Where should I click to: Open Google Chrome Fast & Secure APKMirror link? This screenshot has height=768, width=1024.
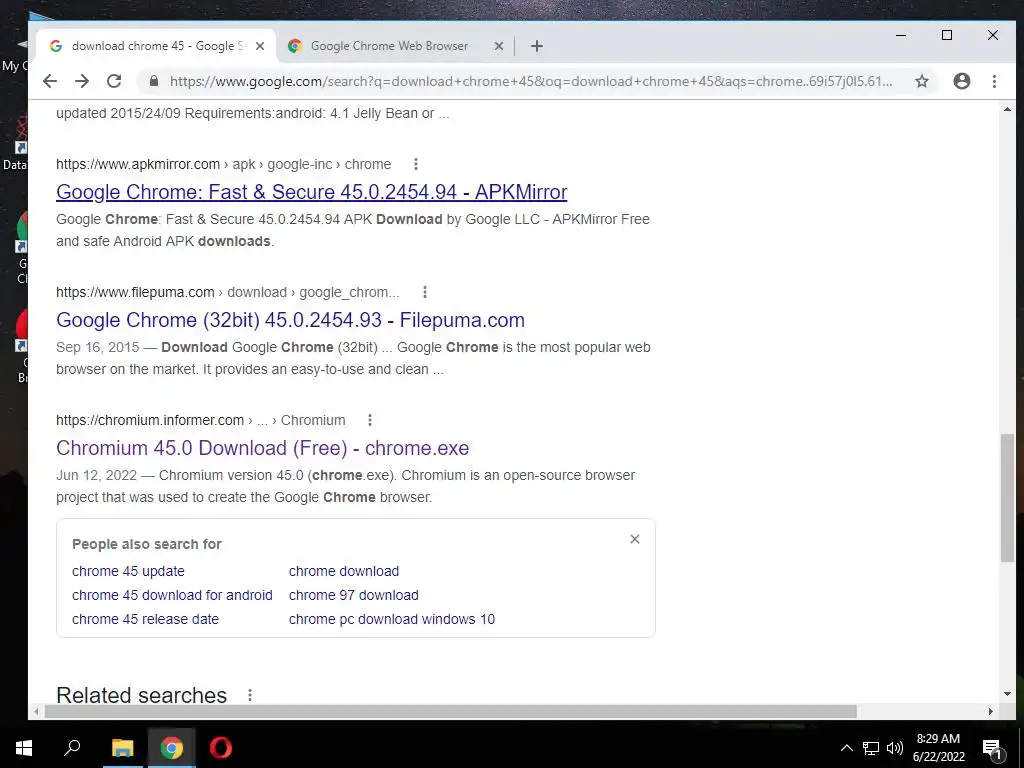(312, 192)
